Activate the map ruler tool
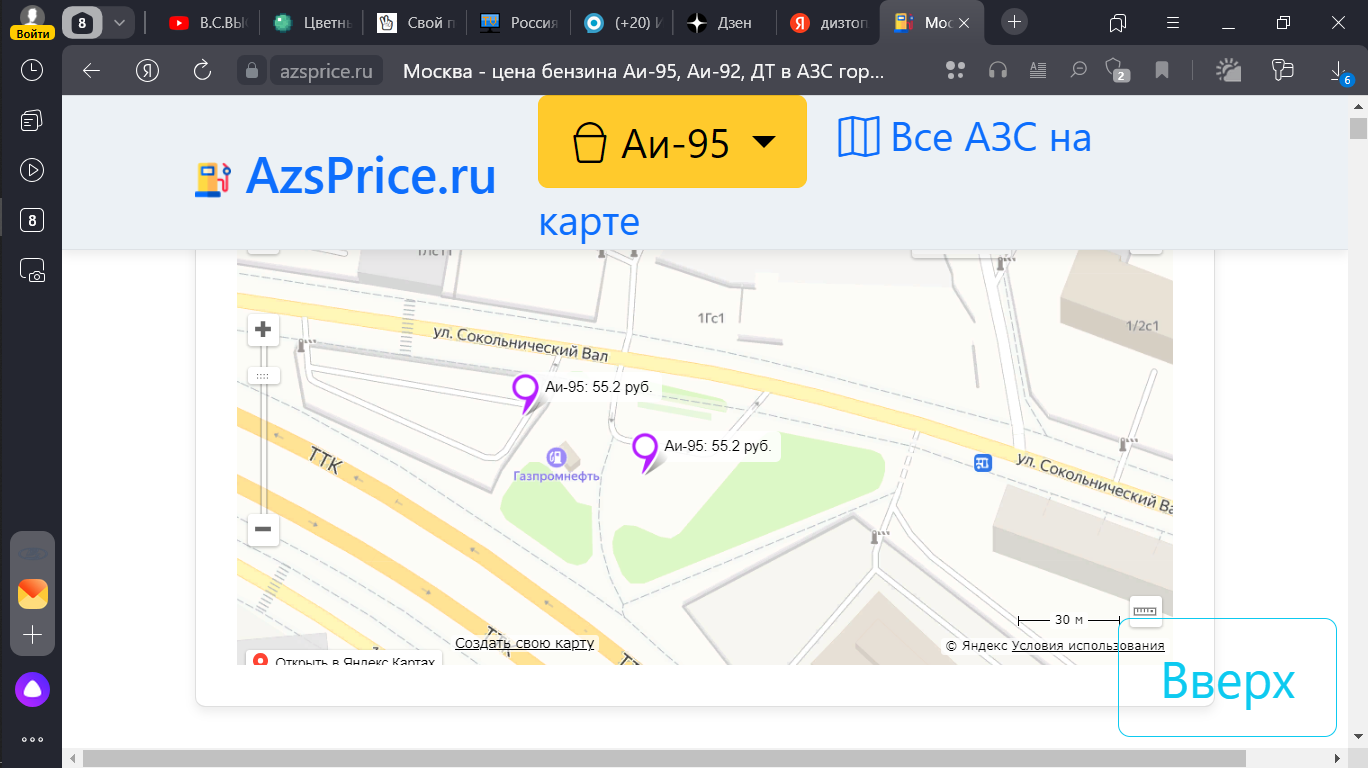Screen dimensions: 1368x768 (1145, 609)
